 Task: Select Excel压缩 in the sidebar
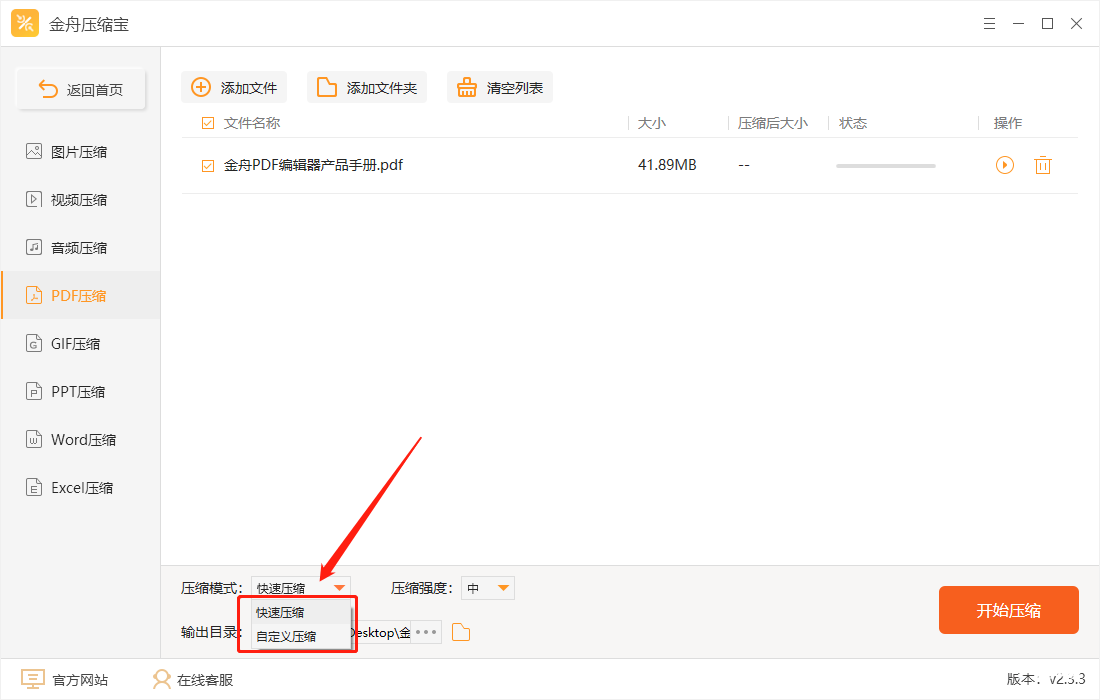[80, 487]
